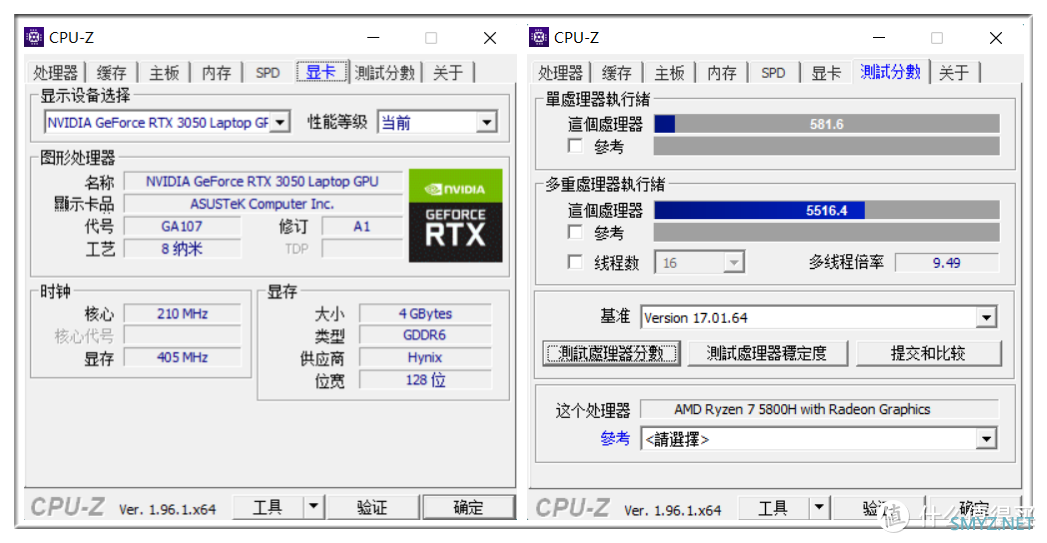Click the AMD Ryzen 7 5800H processor name field
The width and height of the screenshot is (1047, 543).
tap(820, 409)
